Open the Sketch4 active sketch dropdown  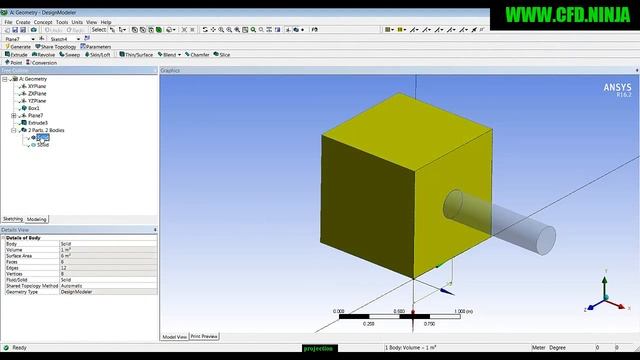78,39
